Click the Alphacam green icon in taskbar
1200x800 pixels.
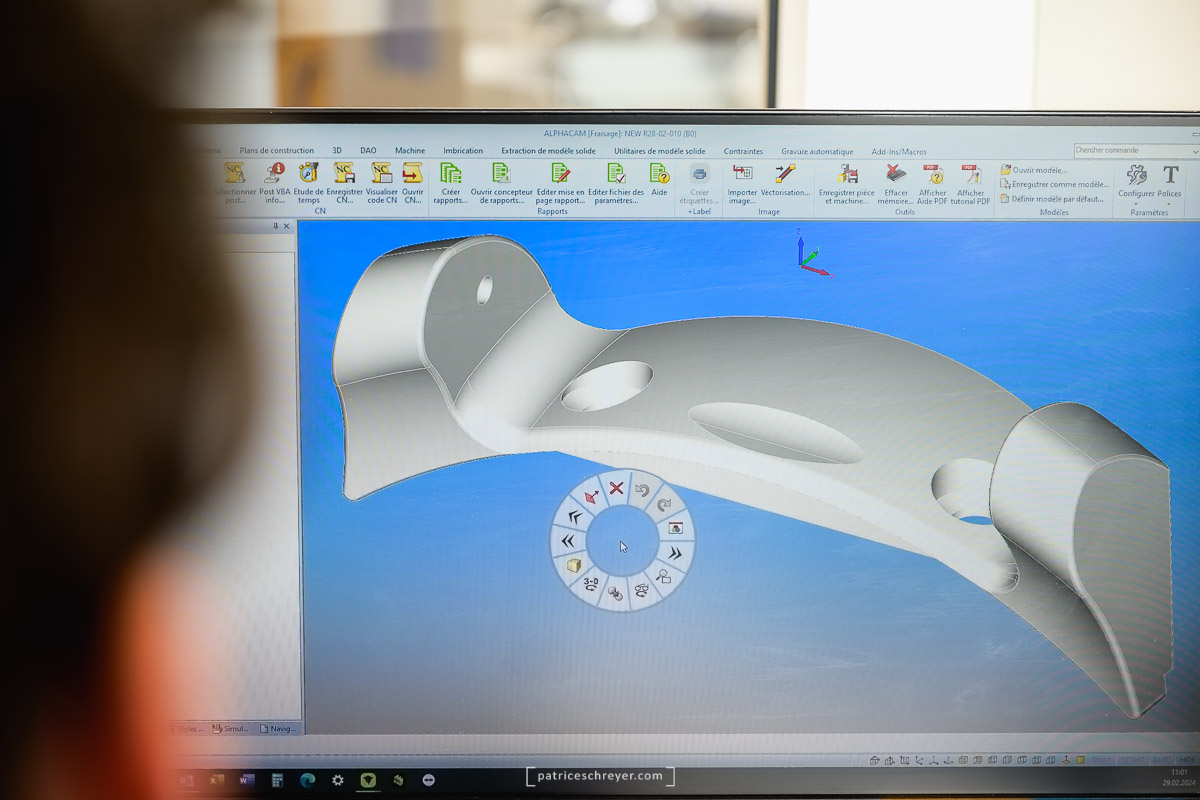(368, 779)
